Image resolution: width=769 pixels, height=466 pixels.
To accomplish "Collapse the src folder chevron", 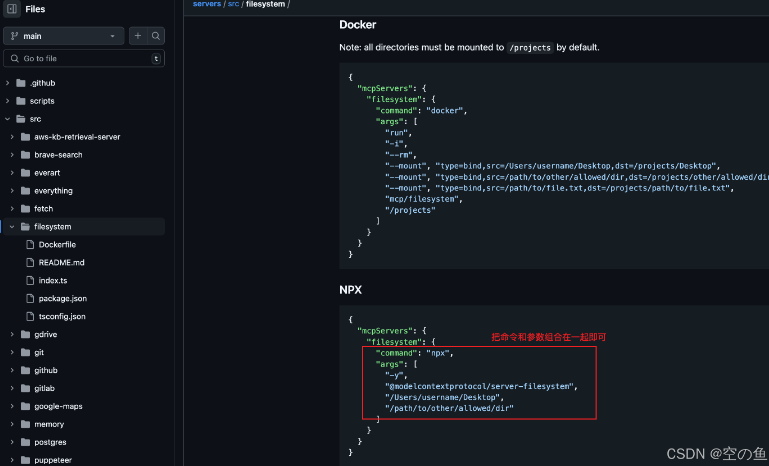I will (8, 119).
